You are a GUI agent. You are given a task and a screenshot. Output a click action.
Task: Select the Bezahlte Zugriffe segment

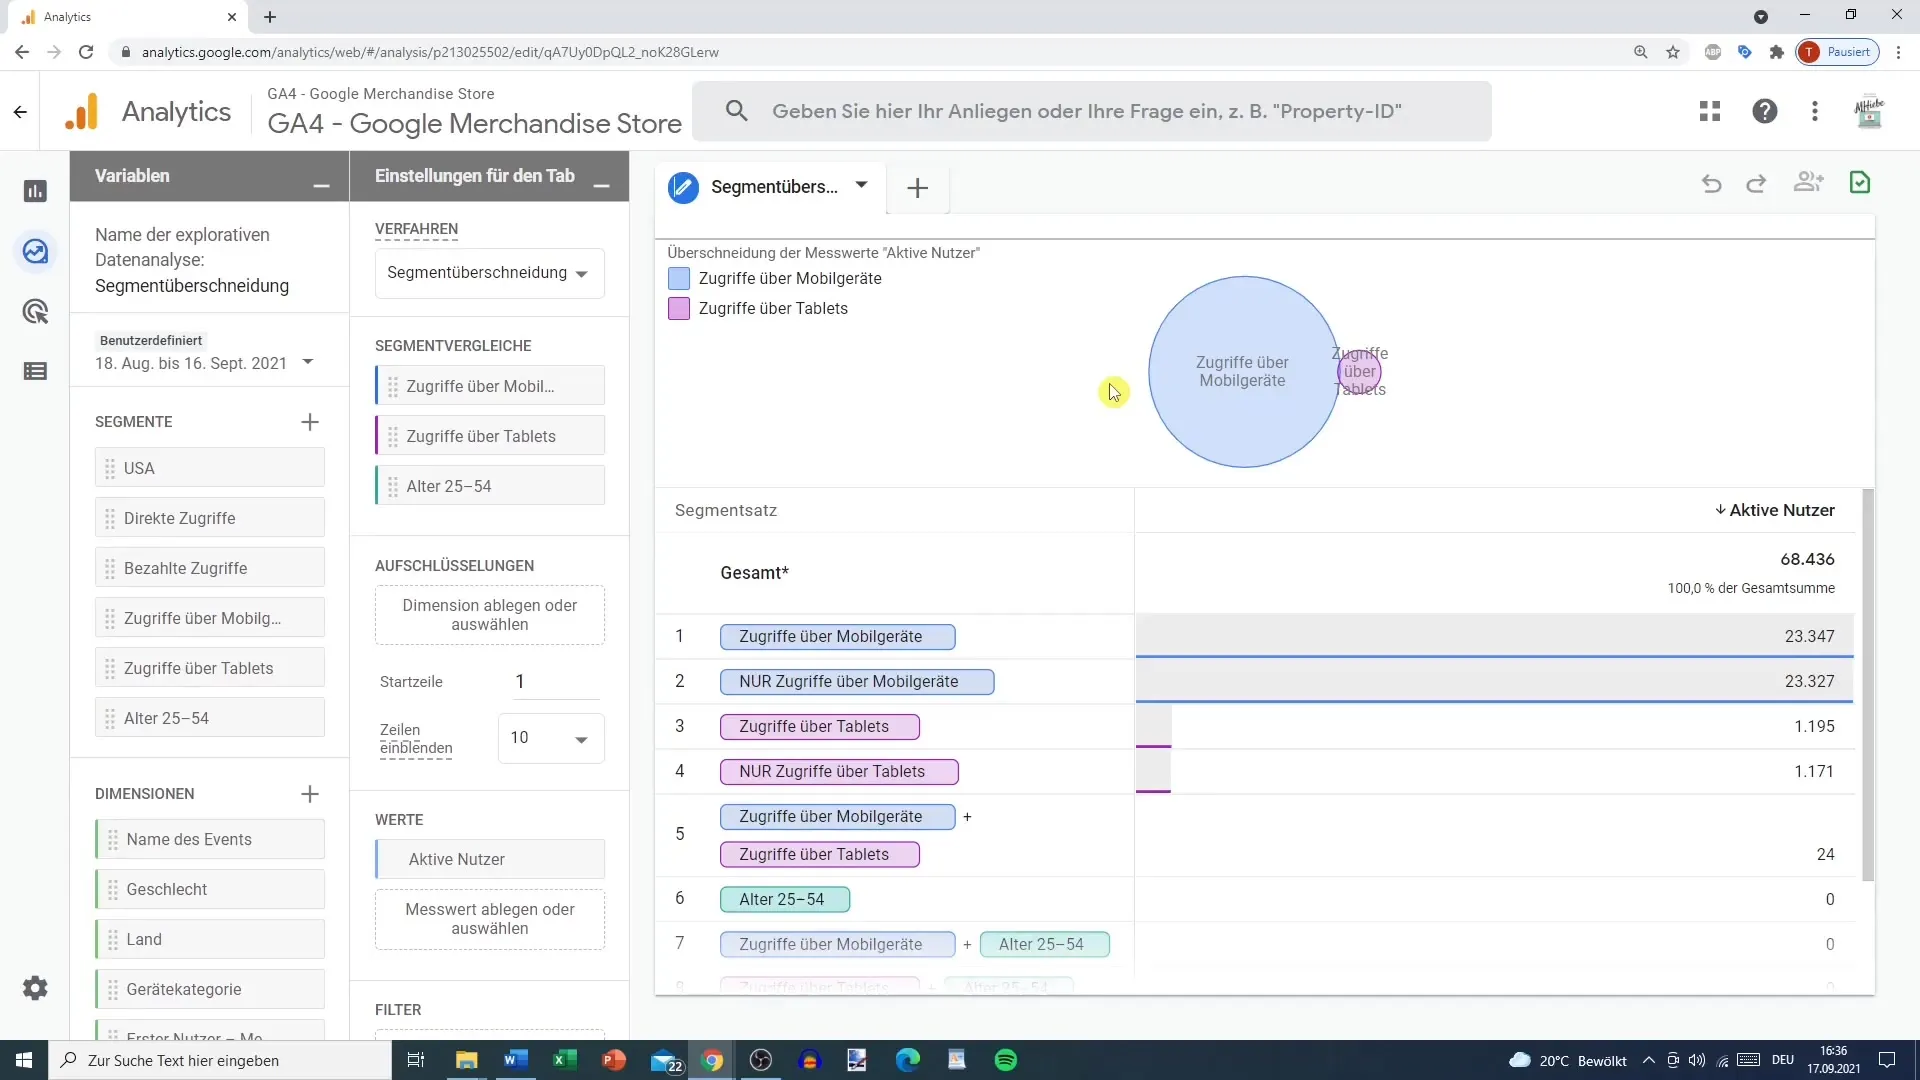[x=210, y=568]
